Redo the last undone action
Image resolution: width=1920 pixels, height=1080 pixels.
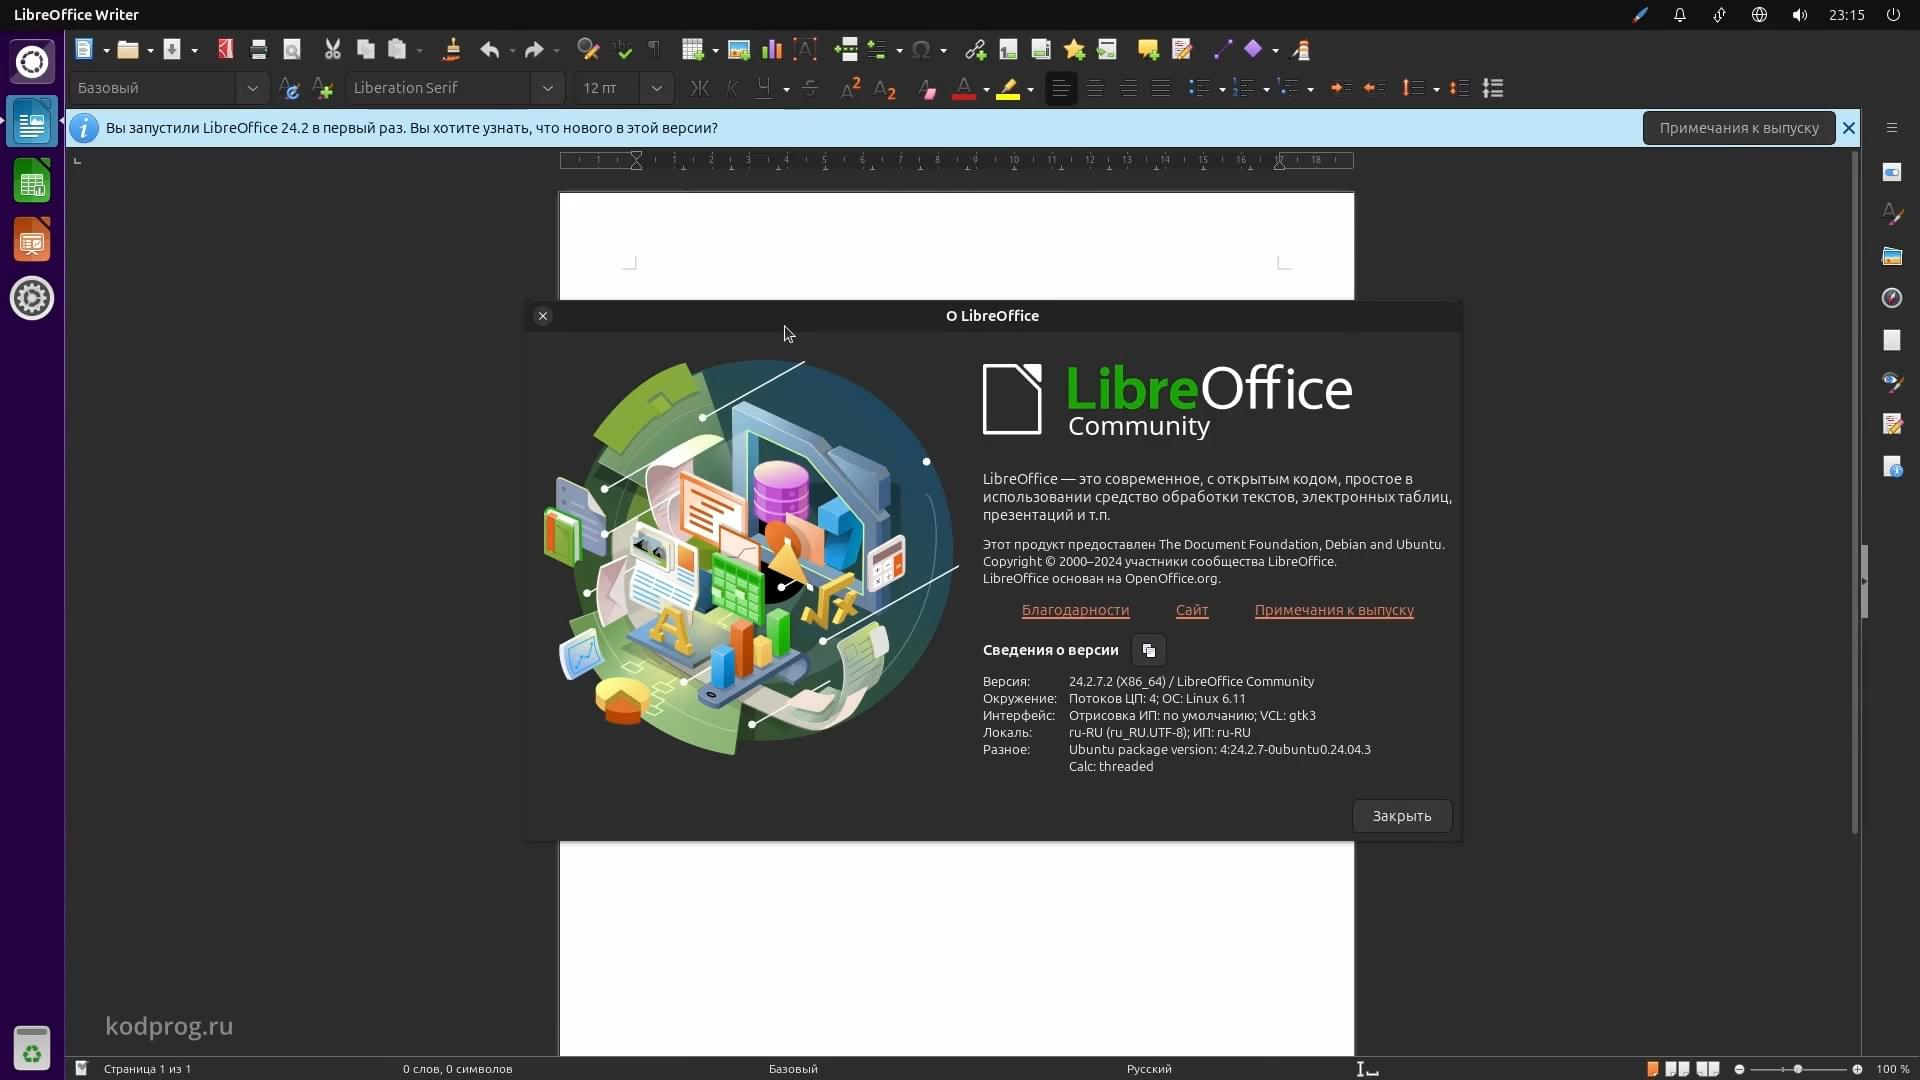534,49
